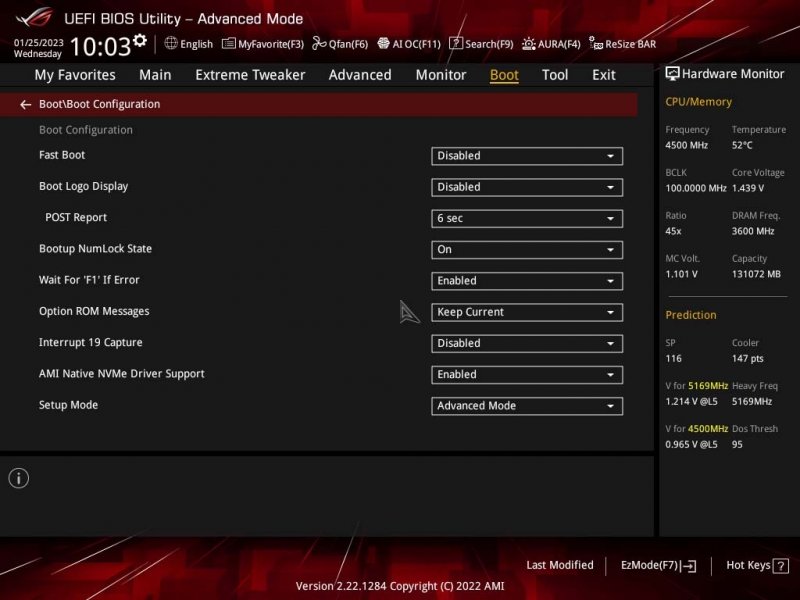Open Option ROM Messages dropdown
This screenshot has width=800, height=600.
tap(527, 312)
